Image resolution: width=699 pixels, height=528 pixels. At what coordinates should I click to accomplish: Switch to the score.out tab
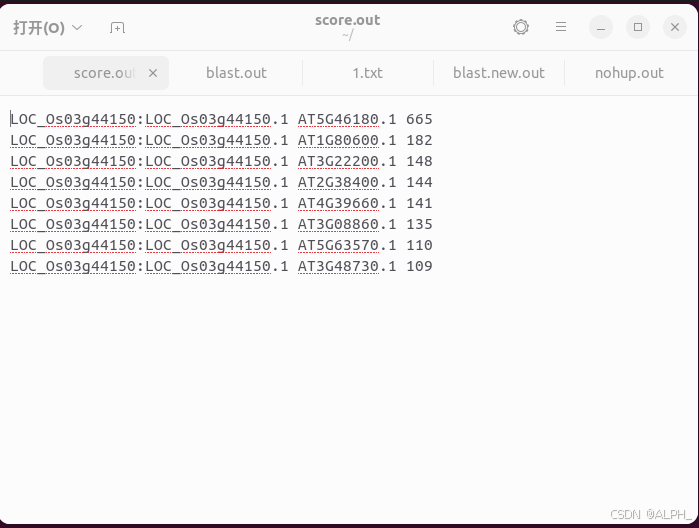click(x=105, y=73)
